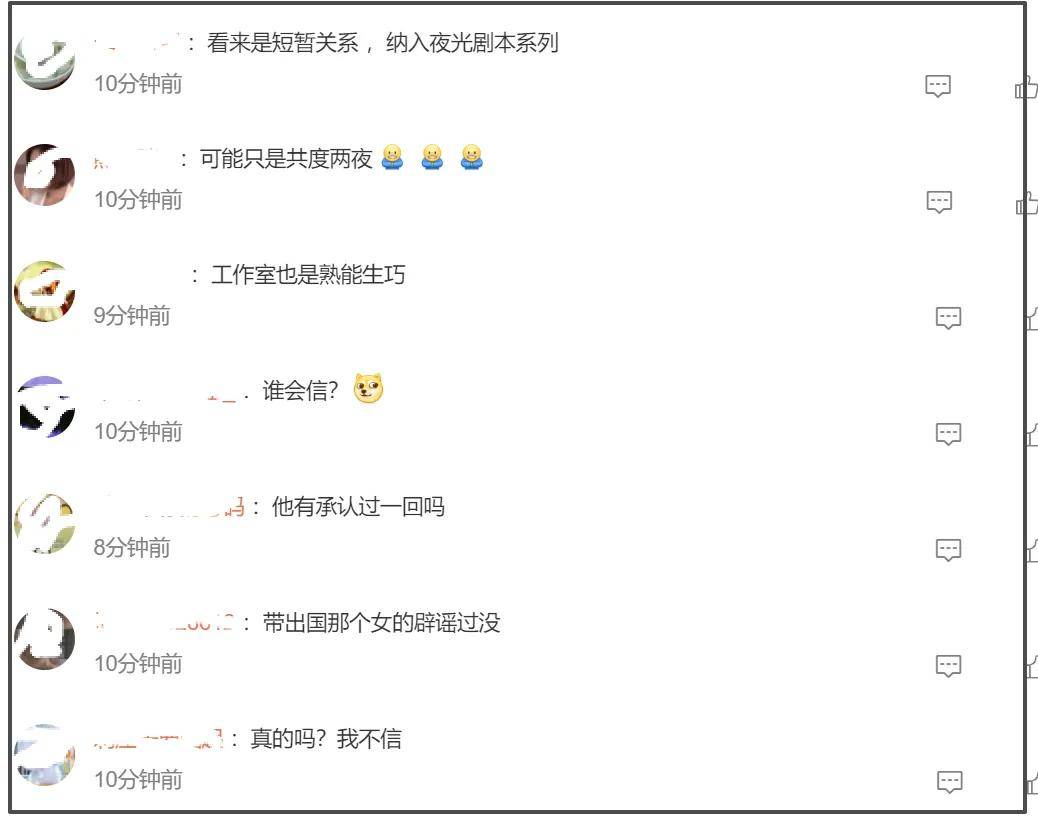
Task: Reply to 他有承认过一回吗 comment
Action: 948,550
